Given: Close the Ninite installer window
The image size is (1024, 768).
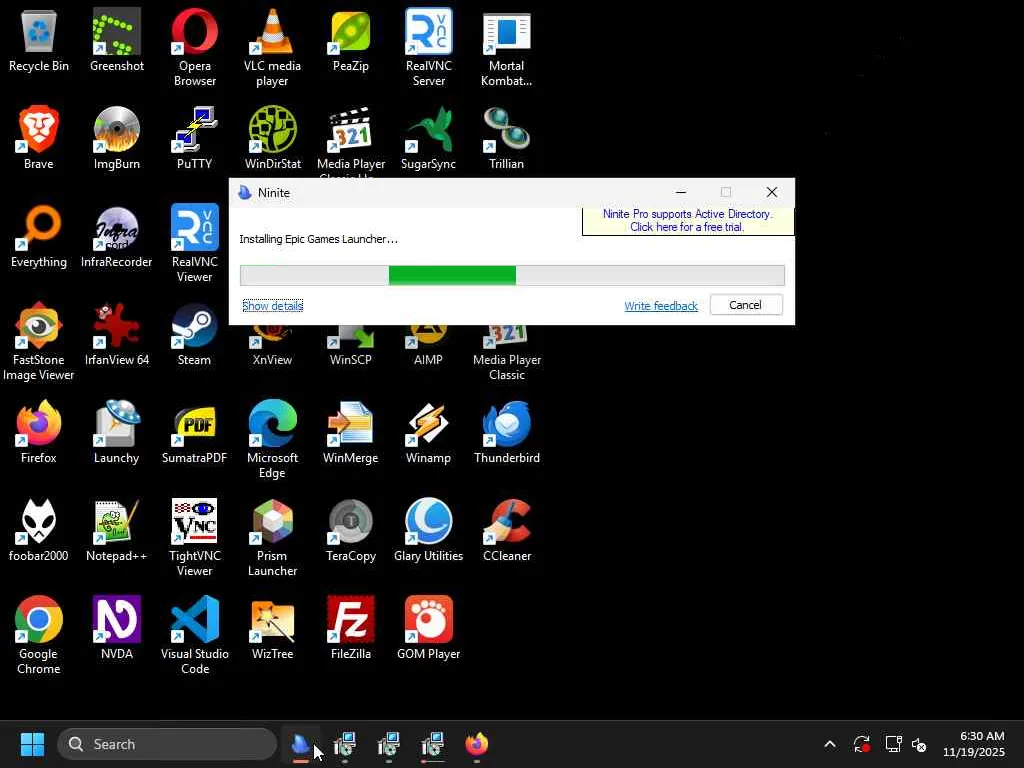Looking at the screenshot, I should 772,192.
